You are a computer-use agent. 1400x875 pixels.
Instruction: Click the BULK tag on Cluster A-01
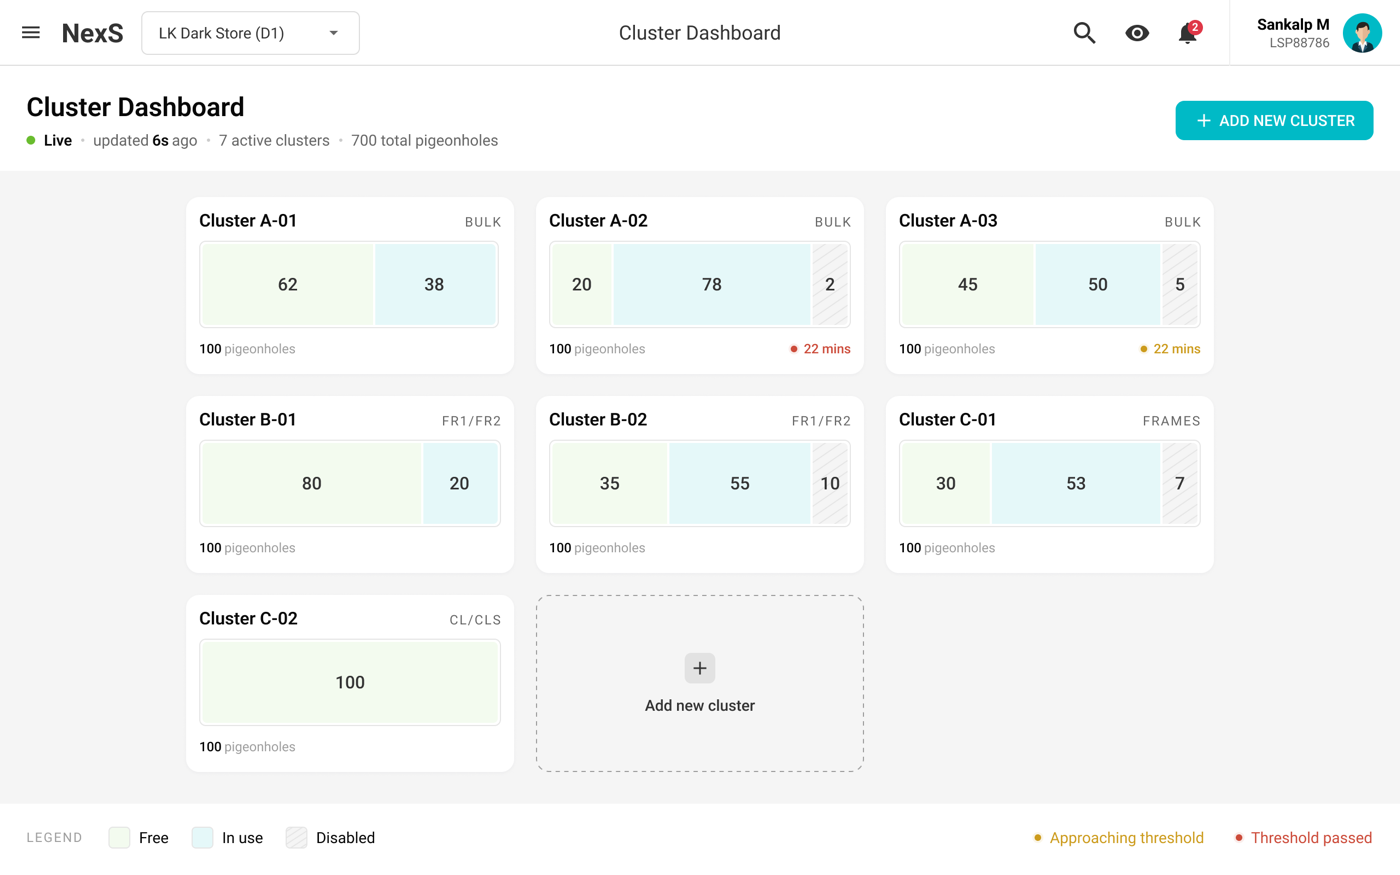(x=483, y=222)
